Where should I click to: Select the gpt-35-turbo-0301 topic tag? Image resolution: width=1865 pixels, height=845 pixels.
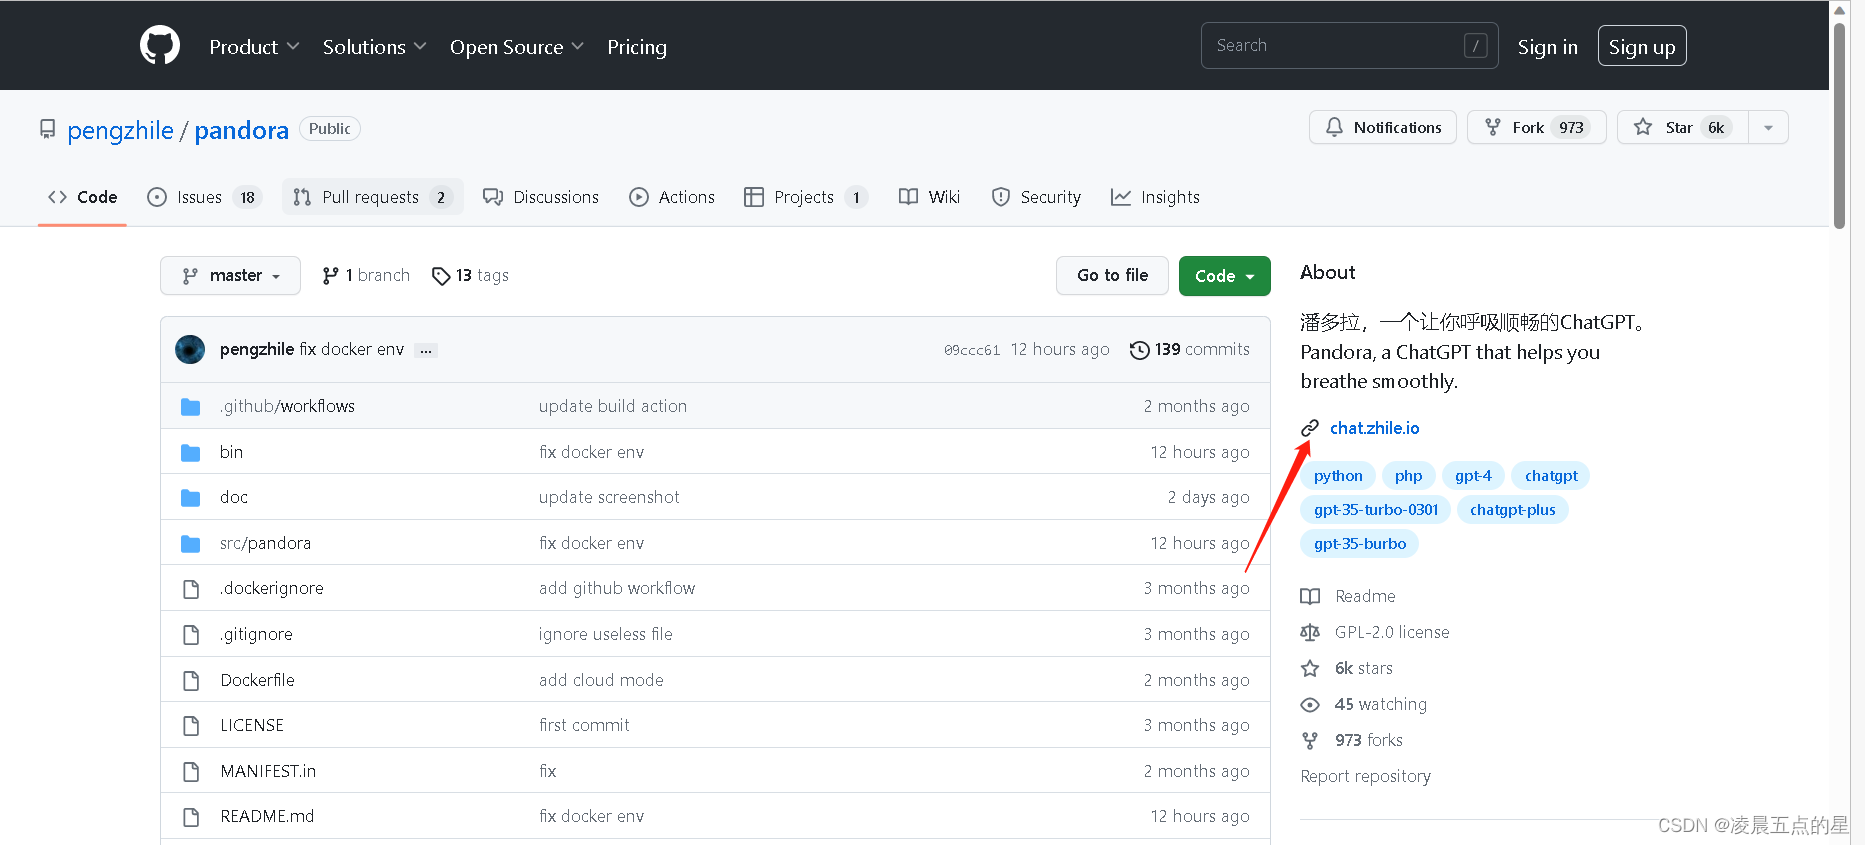click(x=1376, y=510)
